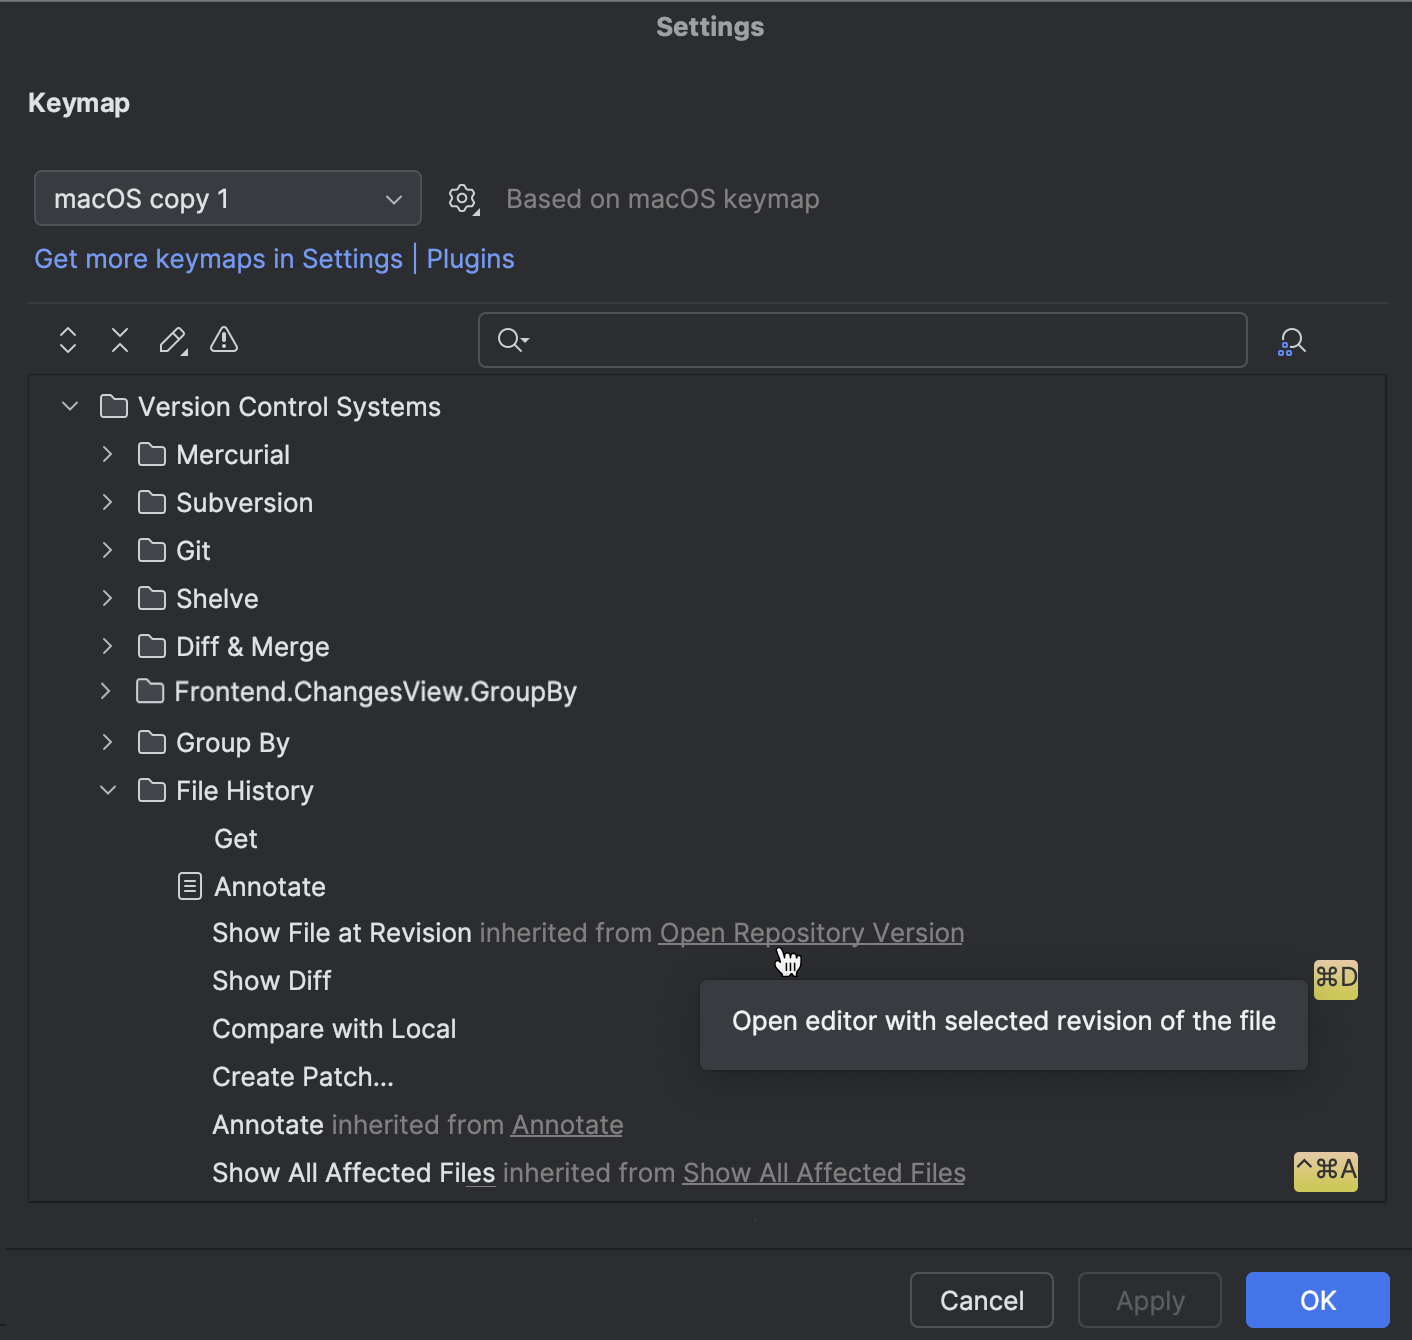1412x1340 pixels.
Task: Expand the Shelve folder
Action: click(107, 598)
